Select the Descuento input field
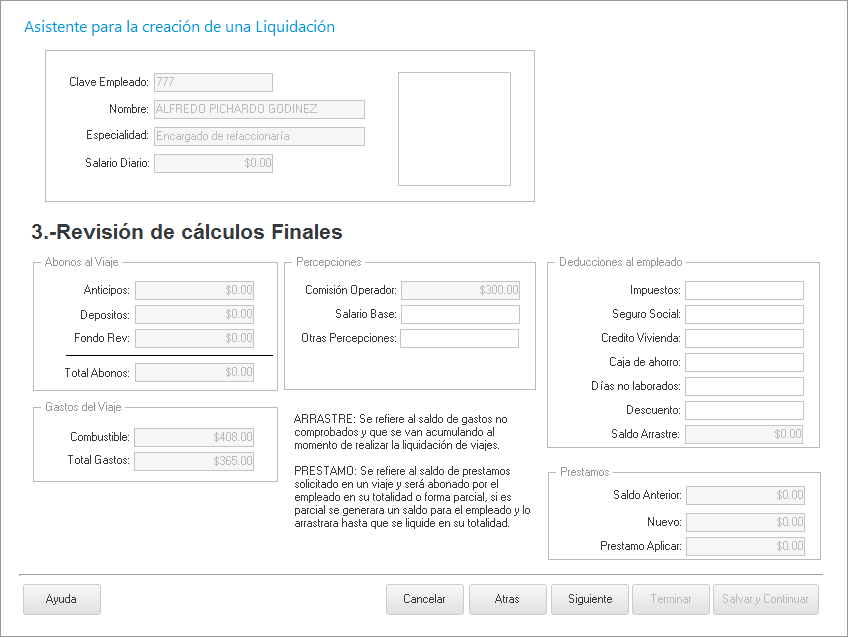848x637 pixels. [744, 410]
